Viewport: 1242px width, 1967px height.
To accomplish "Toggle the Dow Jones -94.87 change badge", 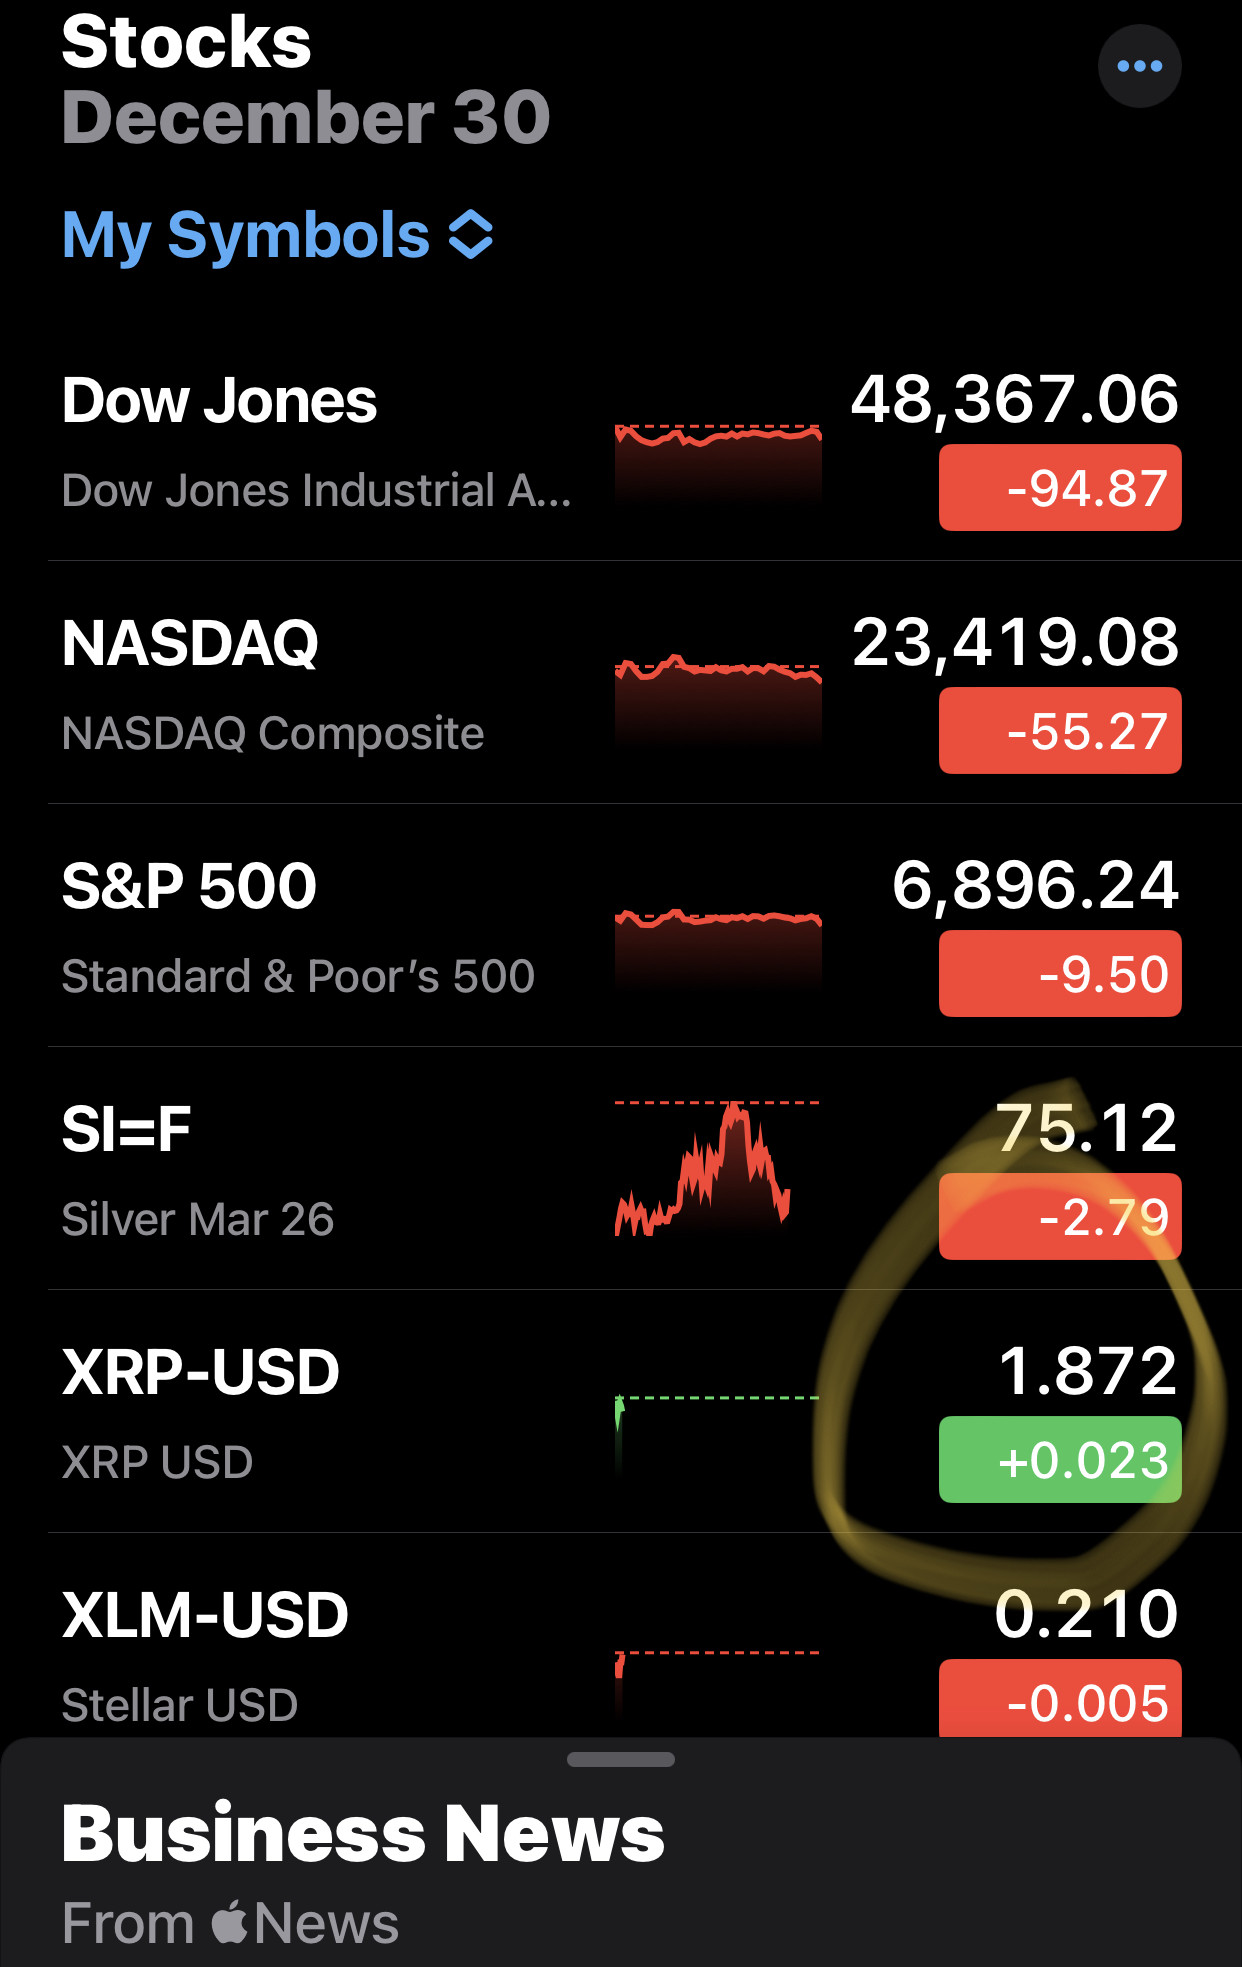I will tap(1060, 489).
